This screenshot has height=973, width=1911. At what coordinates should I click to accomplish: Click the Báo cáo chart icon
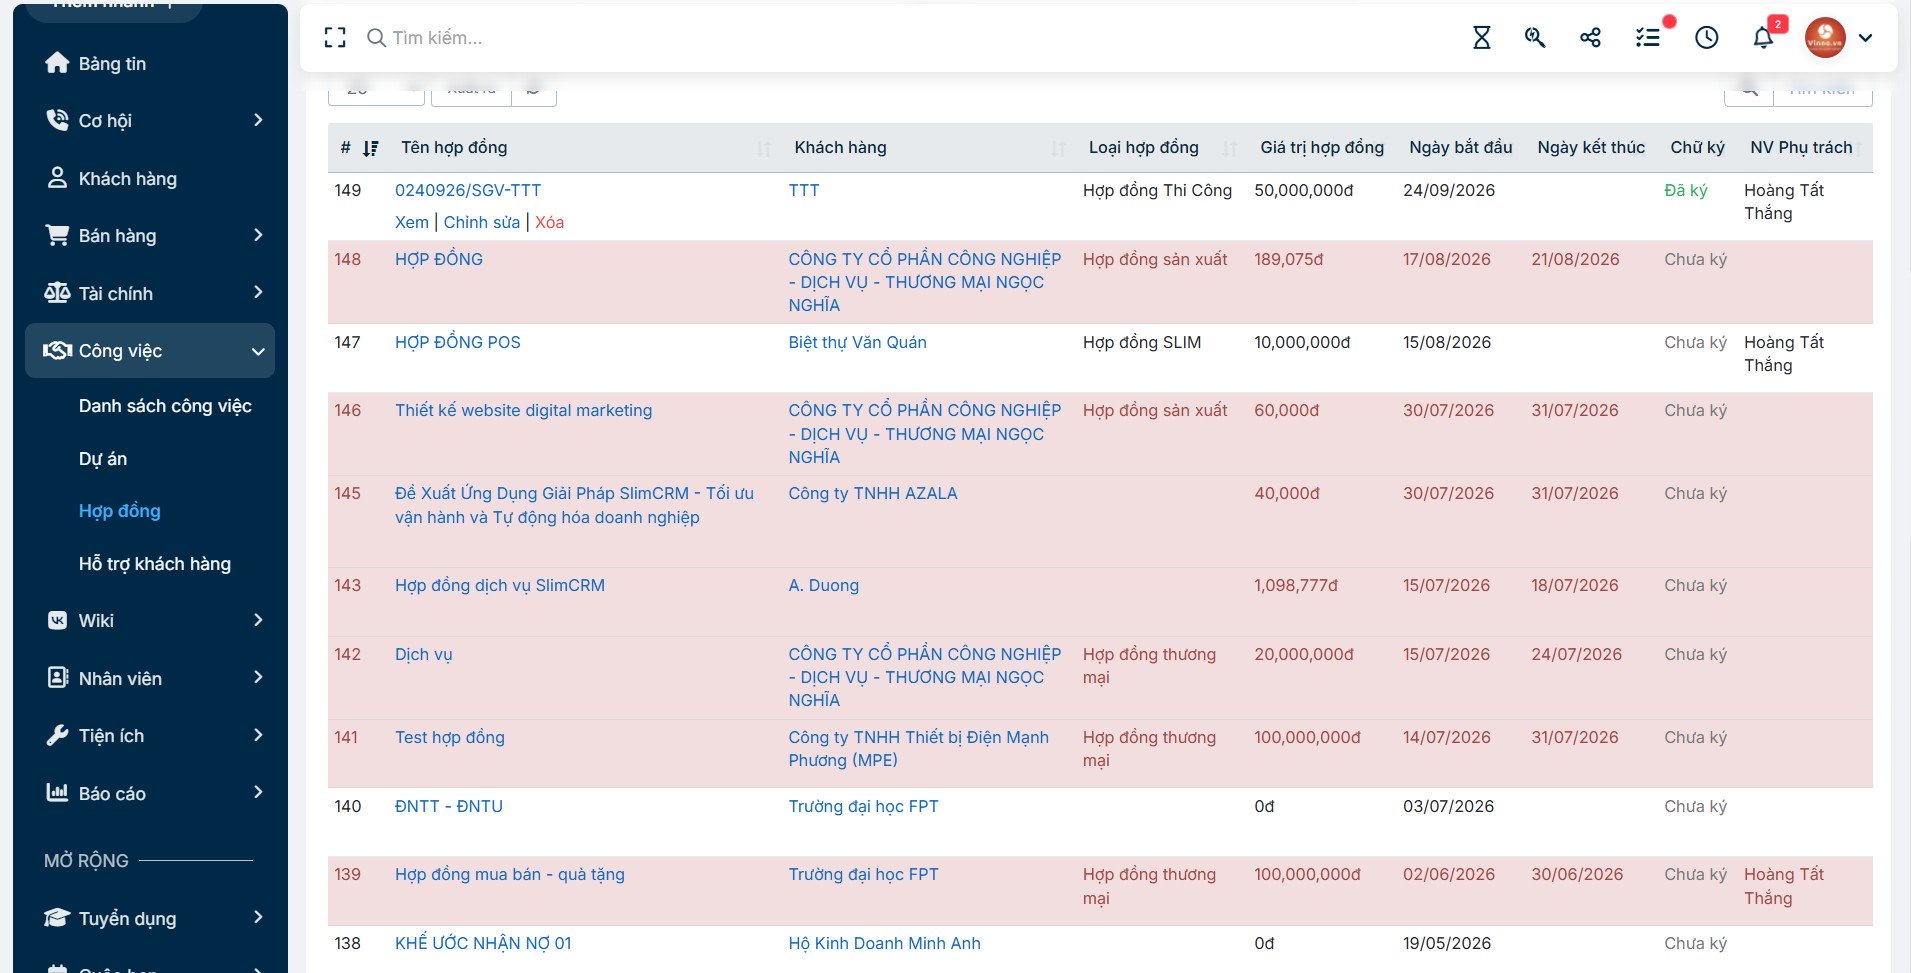click(57, 793)
